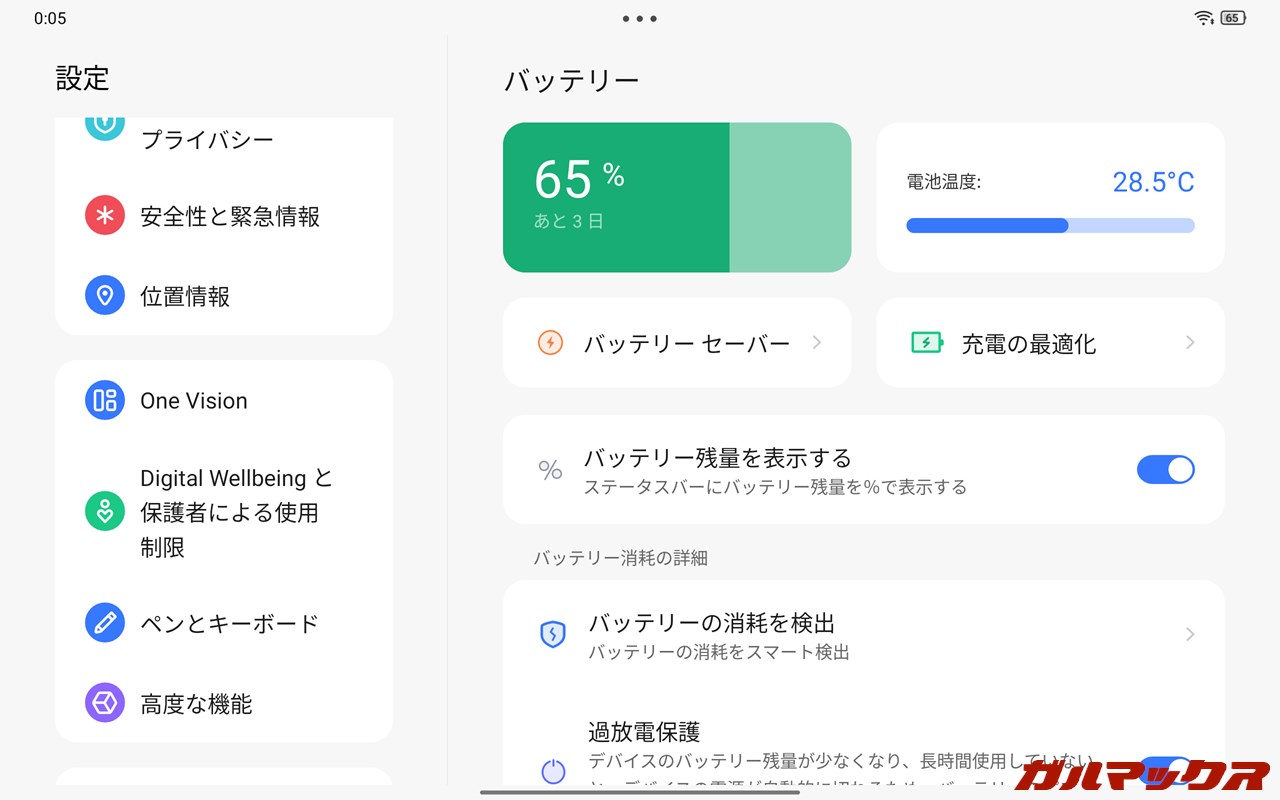The image size is (1280, 800).
Task: Click the green Digital Wellbeing heart icon
Action: click(x=105, y=512)
